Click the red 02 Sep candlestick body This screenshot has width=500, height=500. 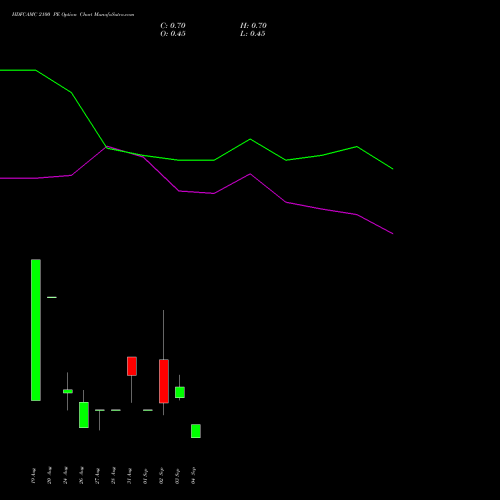tap(164, 381)
